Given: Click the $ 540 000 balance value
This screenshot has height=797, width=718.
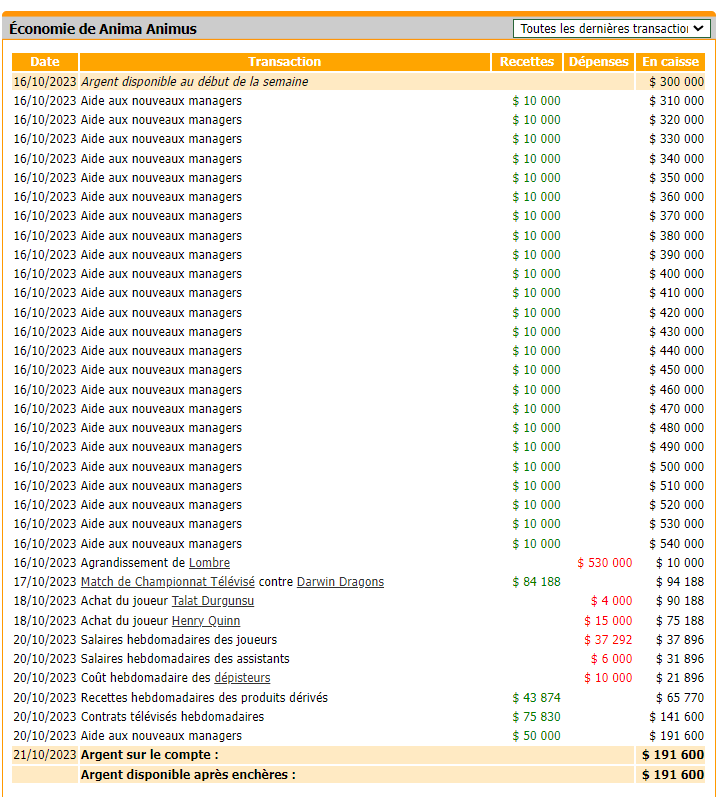Looking at the screenshot, I should pyautogui.click(x=676, y=544).
